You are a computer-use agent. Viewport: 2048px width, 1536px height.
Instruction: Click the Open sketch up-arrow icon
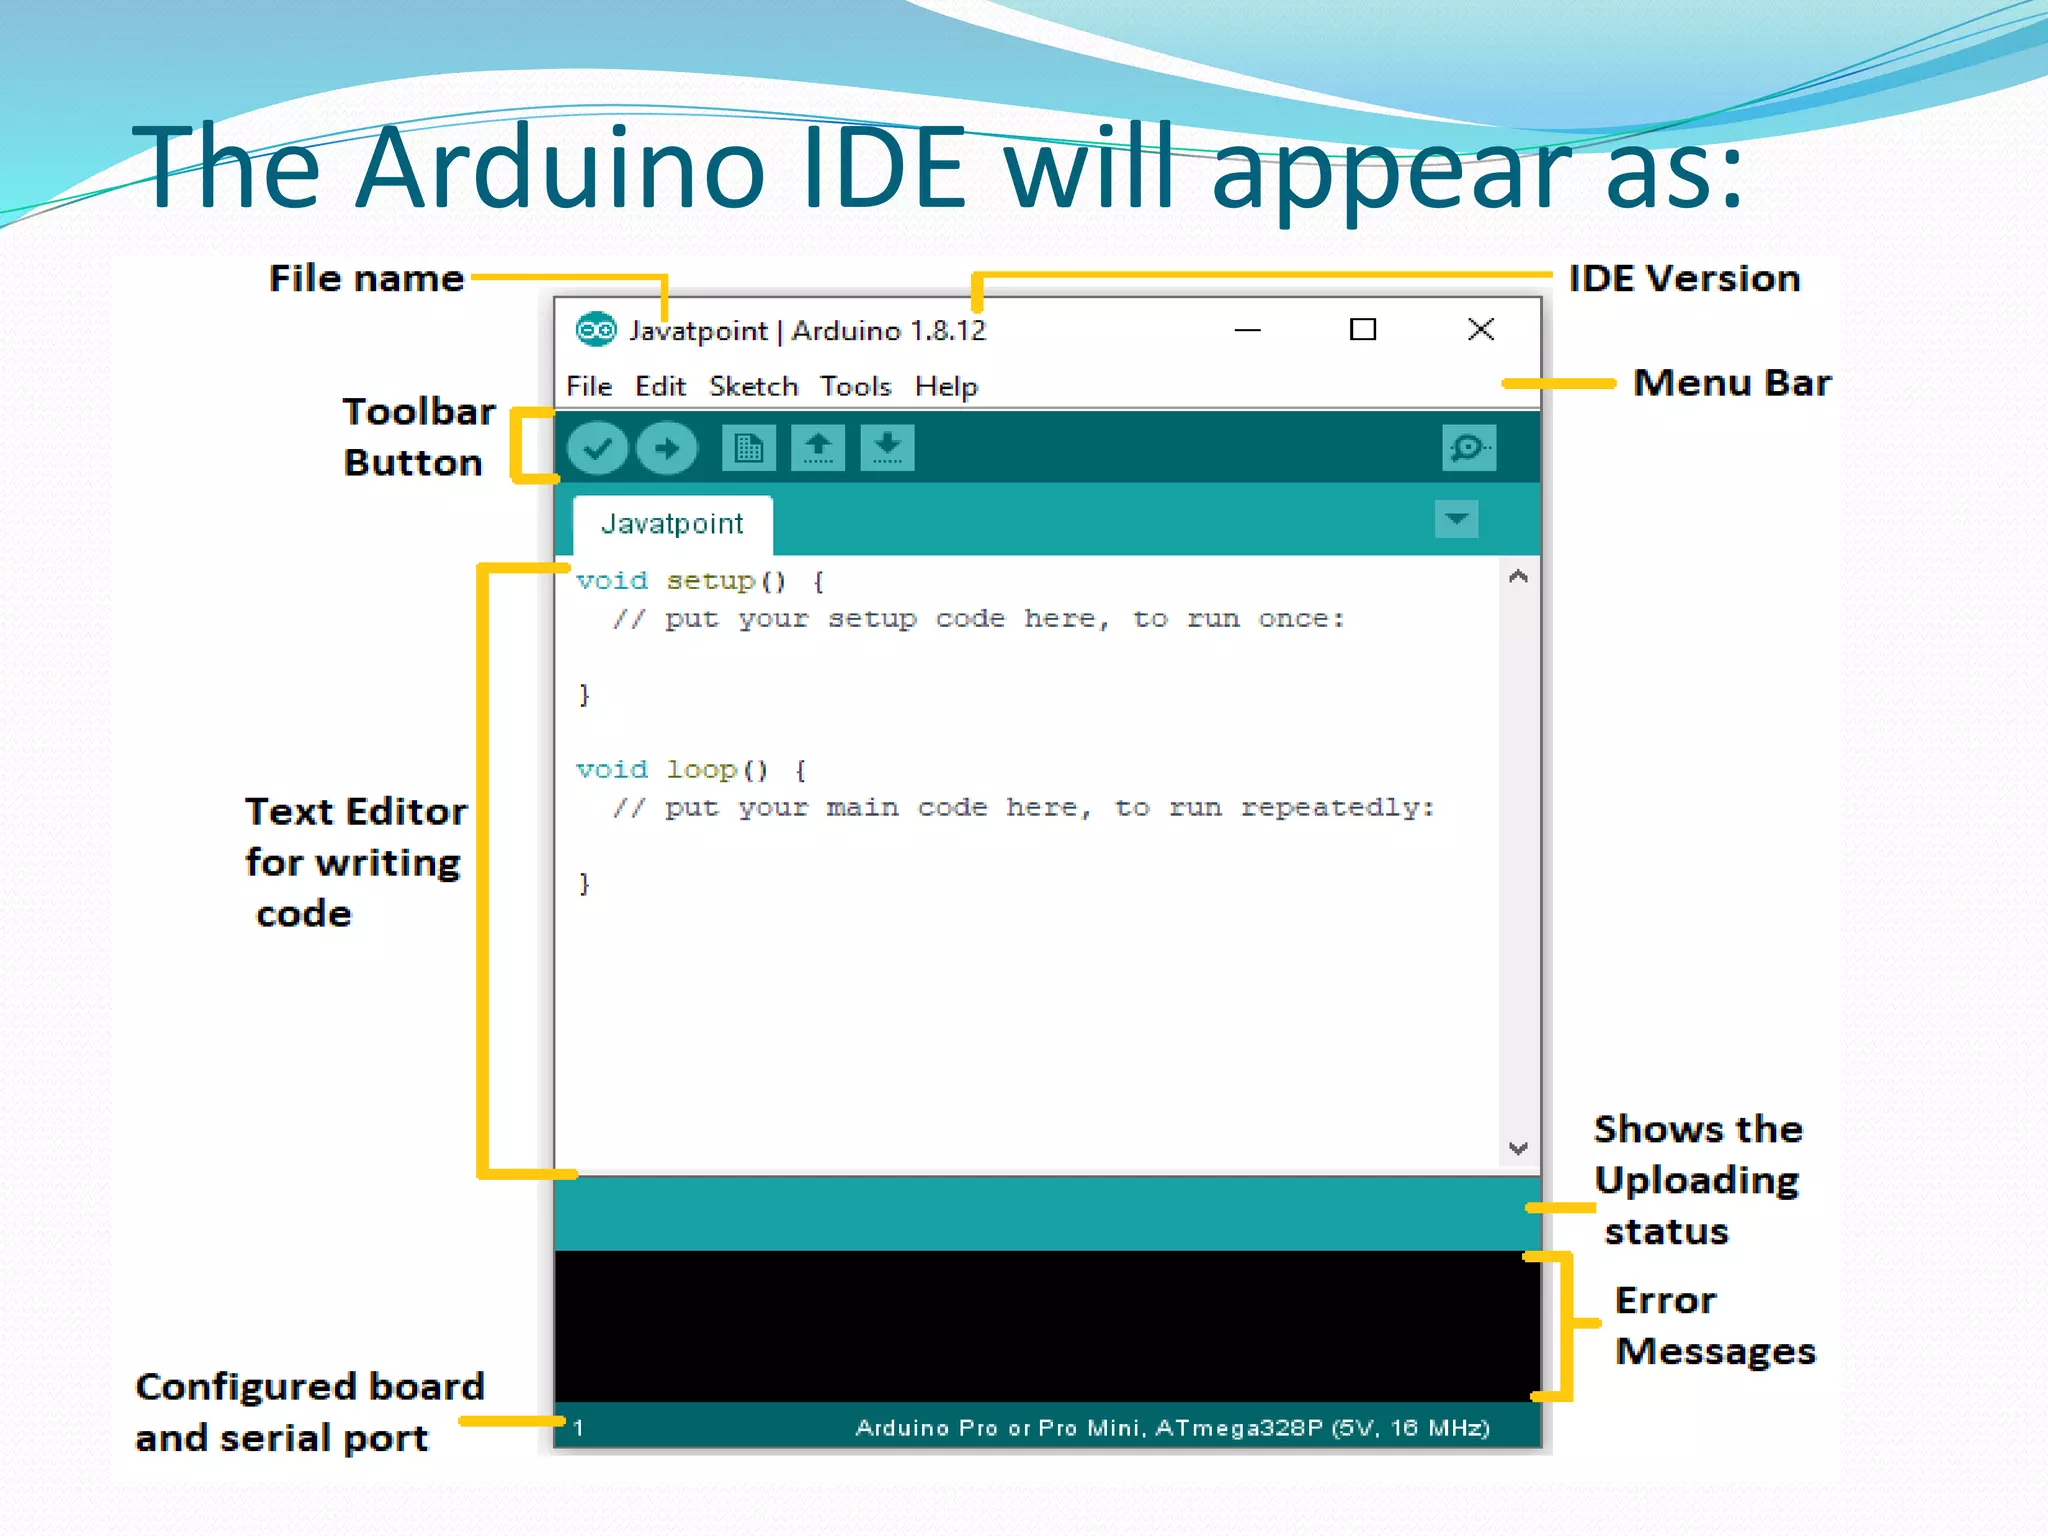818,448
